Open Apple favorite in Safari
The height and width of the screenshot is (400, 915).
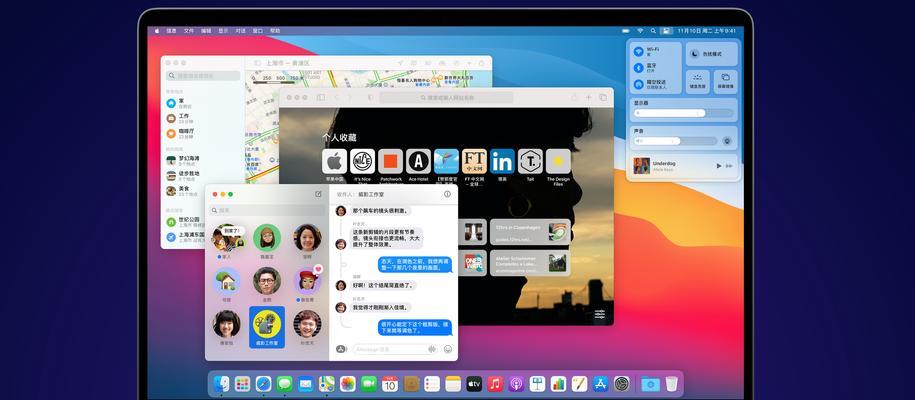coord(334,161)
